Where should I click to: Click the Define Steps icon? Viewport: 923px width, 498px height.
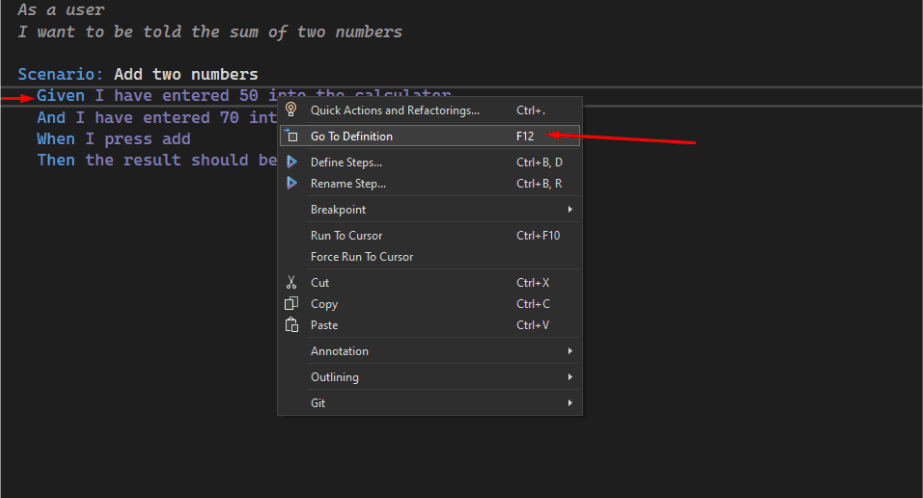pos(291,162)
